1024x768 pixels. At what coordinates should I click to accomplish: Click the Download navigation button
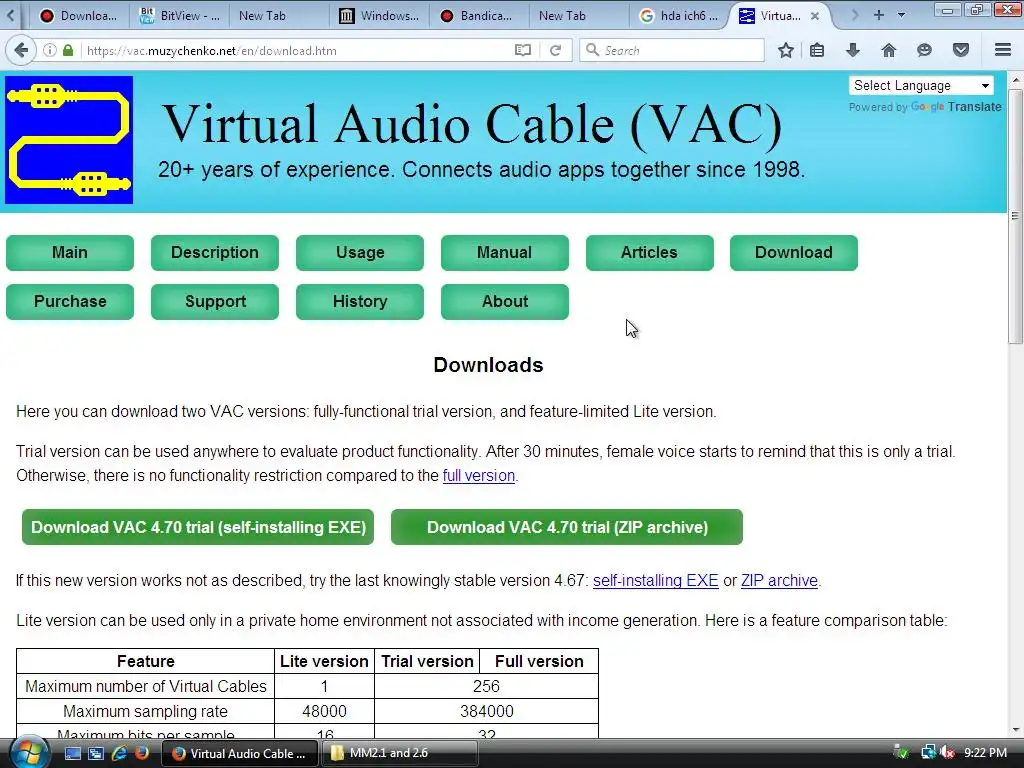pyautogui.click(x=794, y=253)
